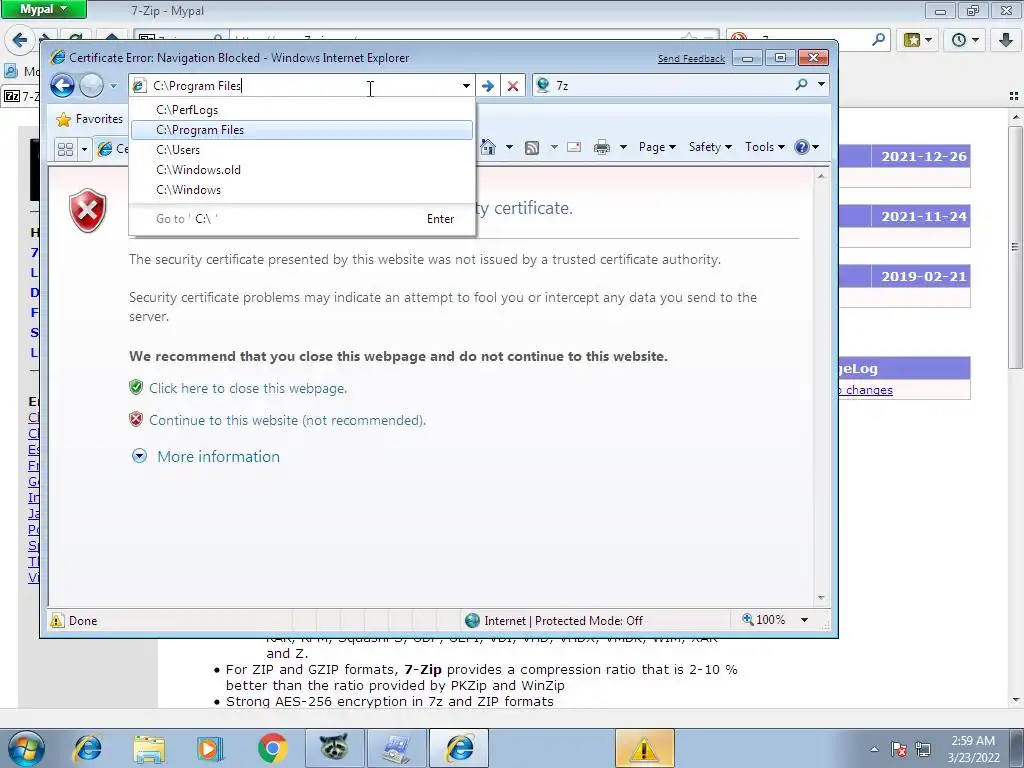Click the Internet Explorer back arrow button

point(63,86)
